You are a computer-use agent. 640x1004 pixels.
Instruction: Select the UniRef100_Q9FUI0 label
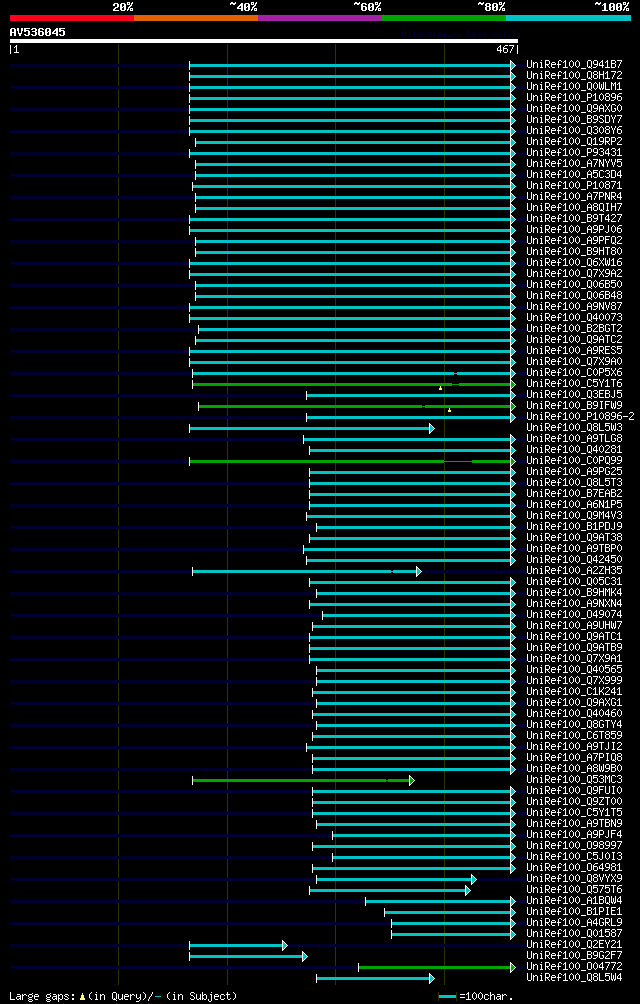tap(574, 790)
